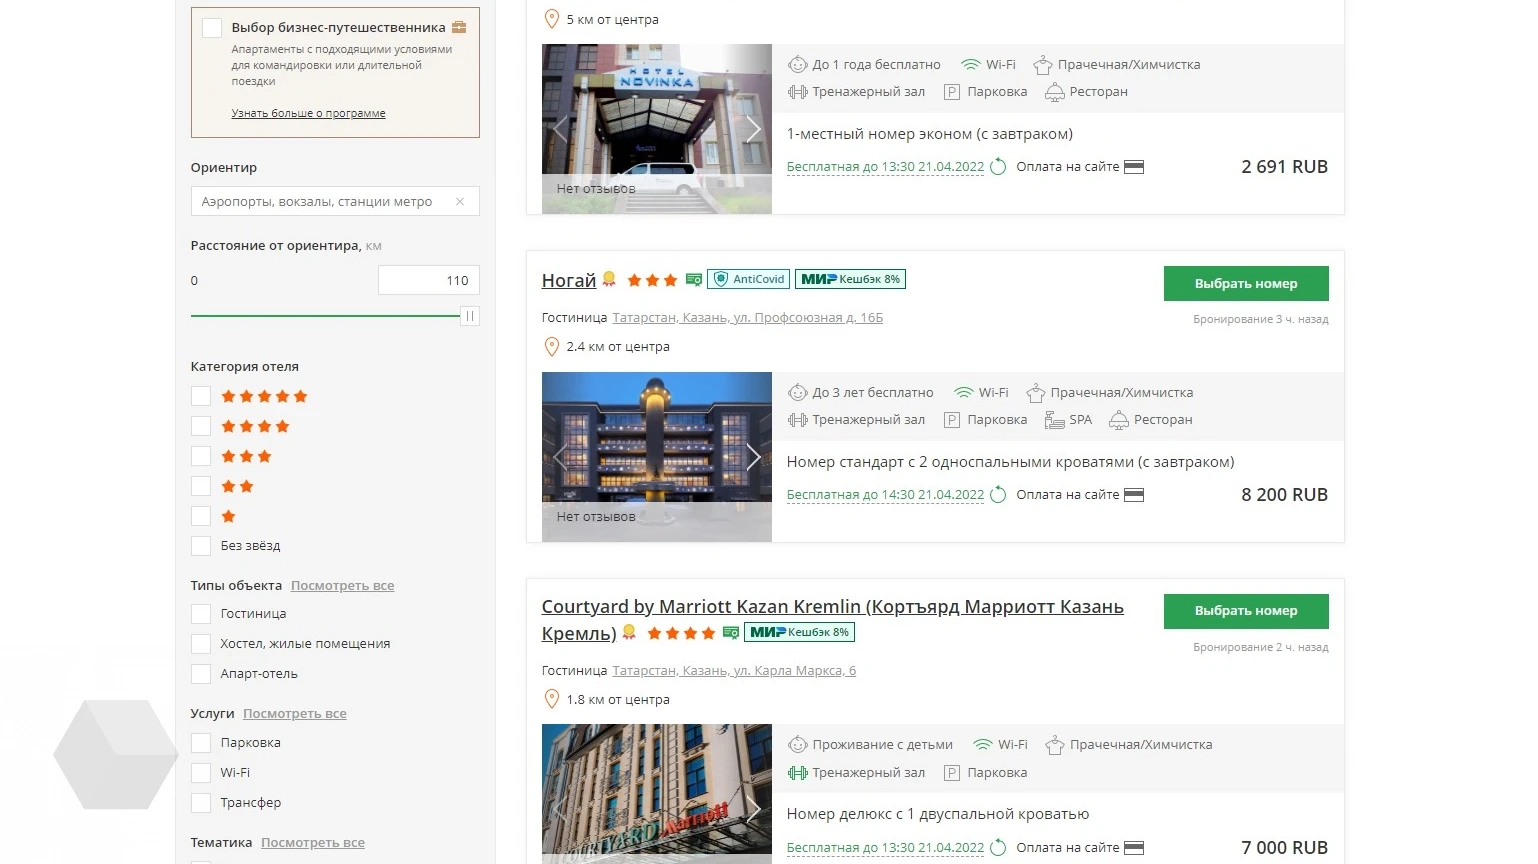Show next photo of Novinka hotel
This screenshot has height=864, width=1538.
[753, 129]
